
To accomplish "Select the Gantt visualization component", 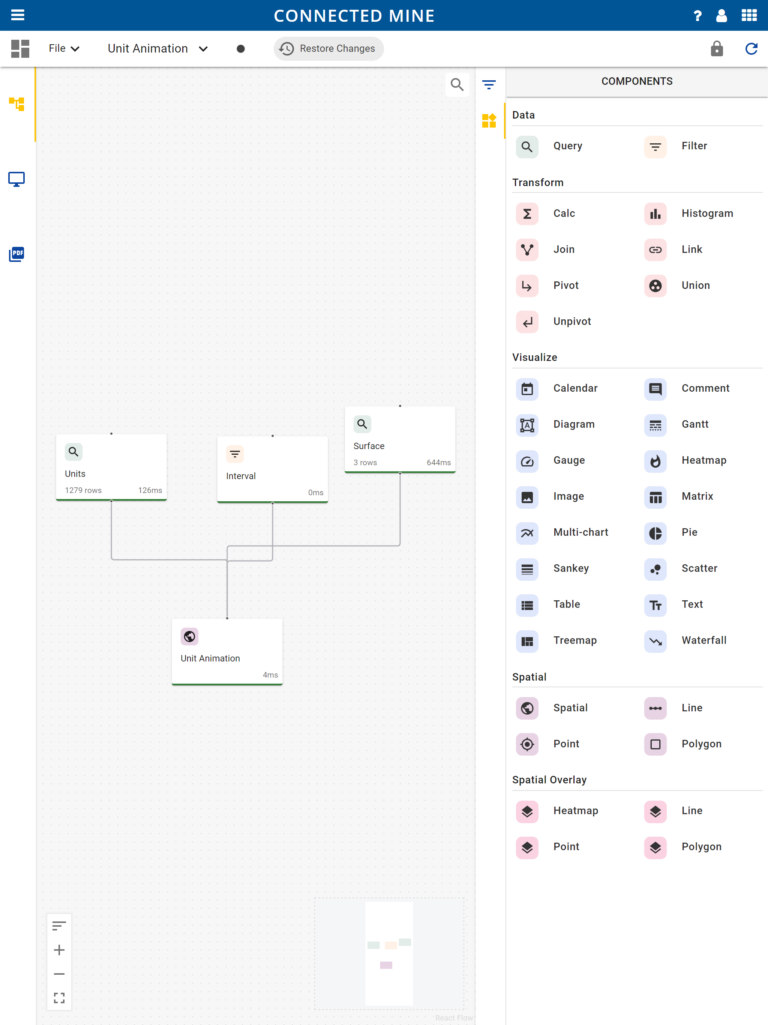I will pyautogui.click(x=655, y=424).
